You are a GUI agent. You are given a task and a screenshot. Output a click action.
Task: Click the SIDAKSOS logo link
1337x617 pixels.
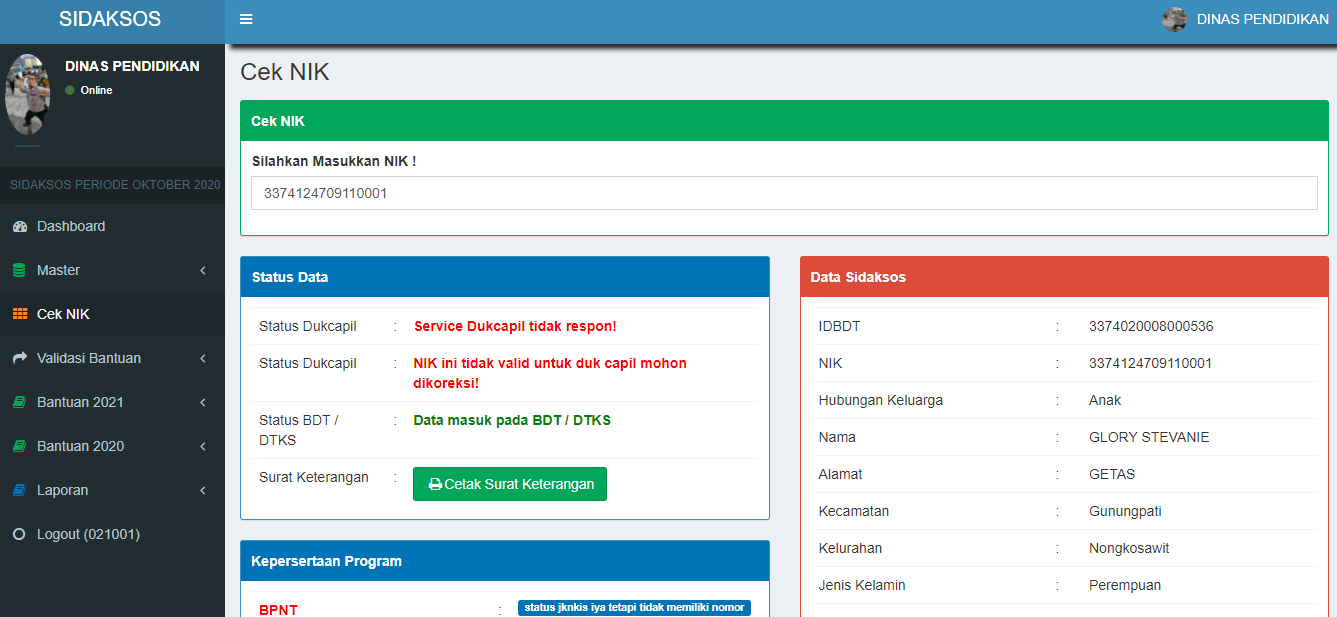[110, 19]
